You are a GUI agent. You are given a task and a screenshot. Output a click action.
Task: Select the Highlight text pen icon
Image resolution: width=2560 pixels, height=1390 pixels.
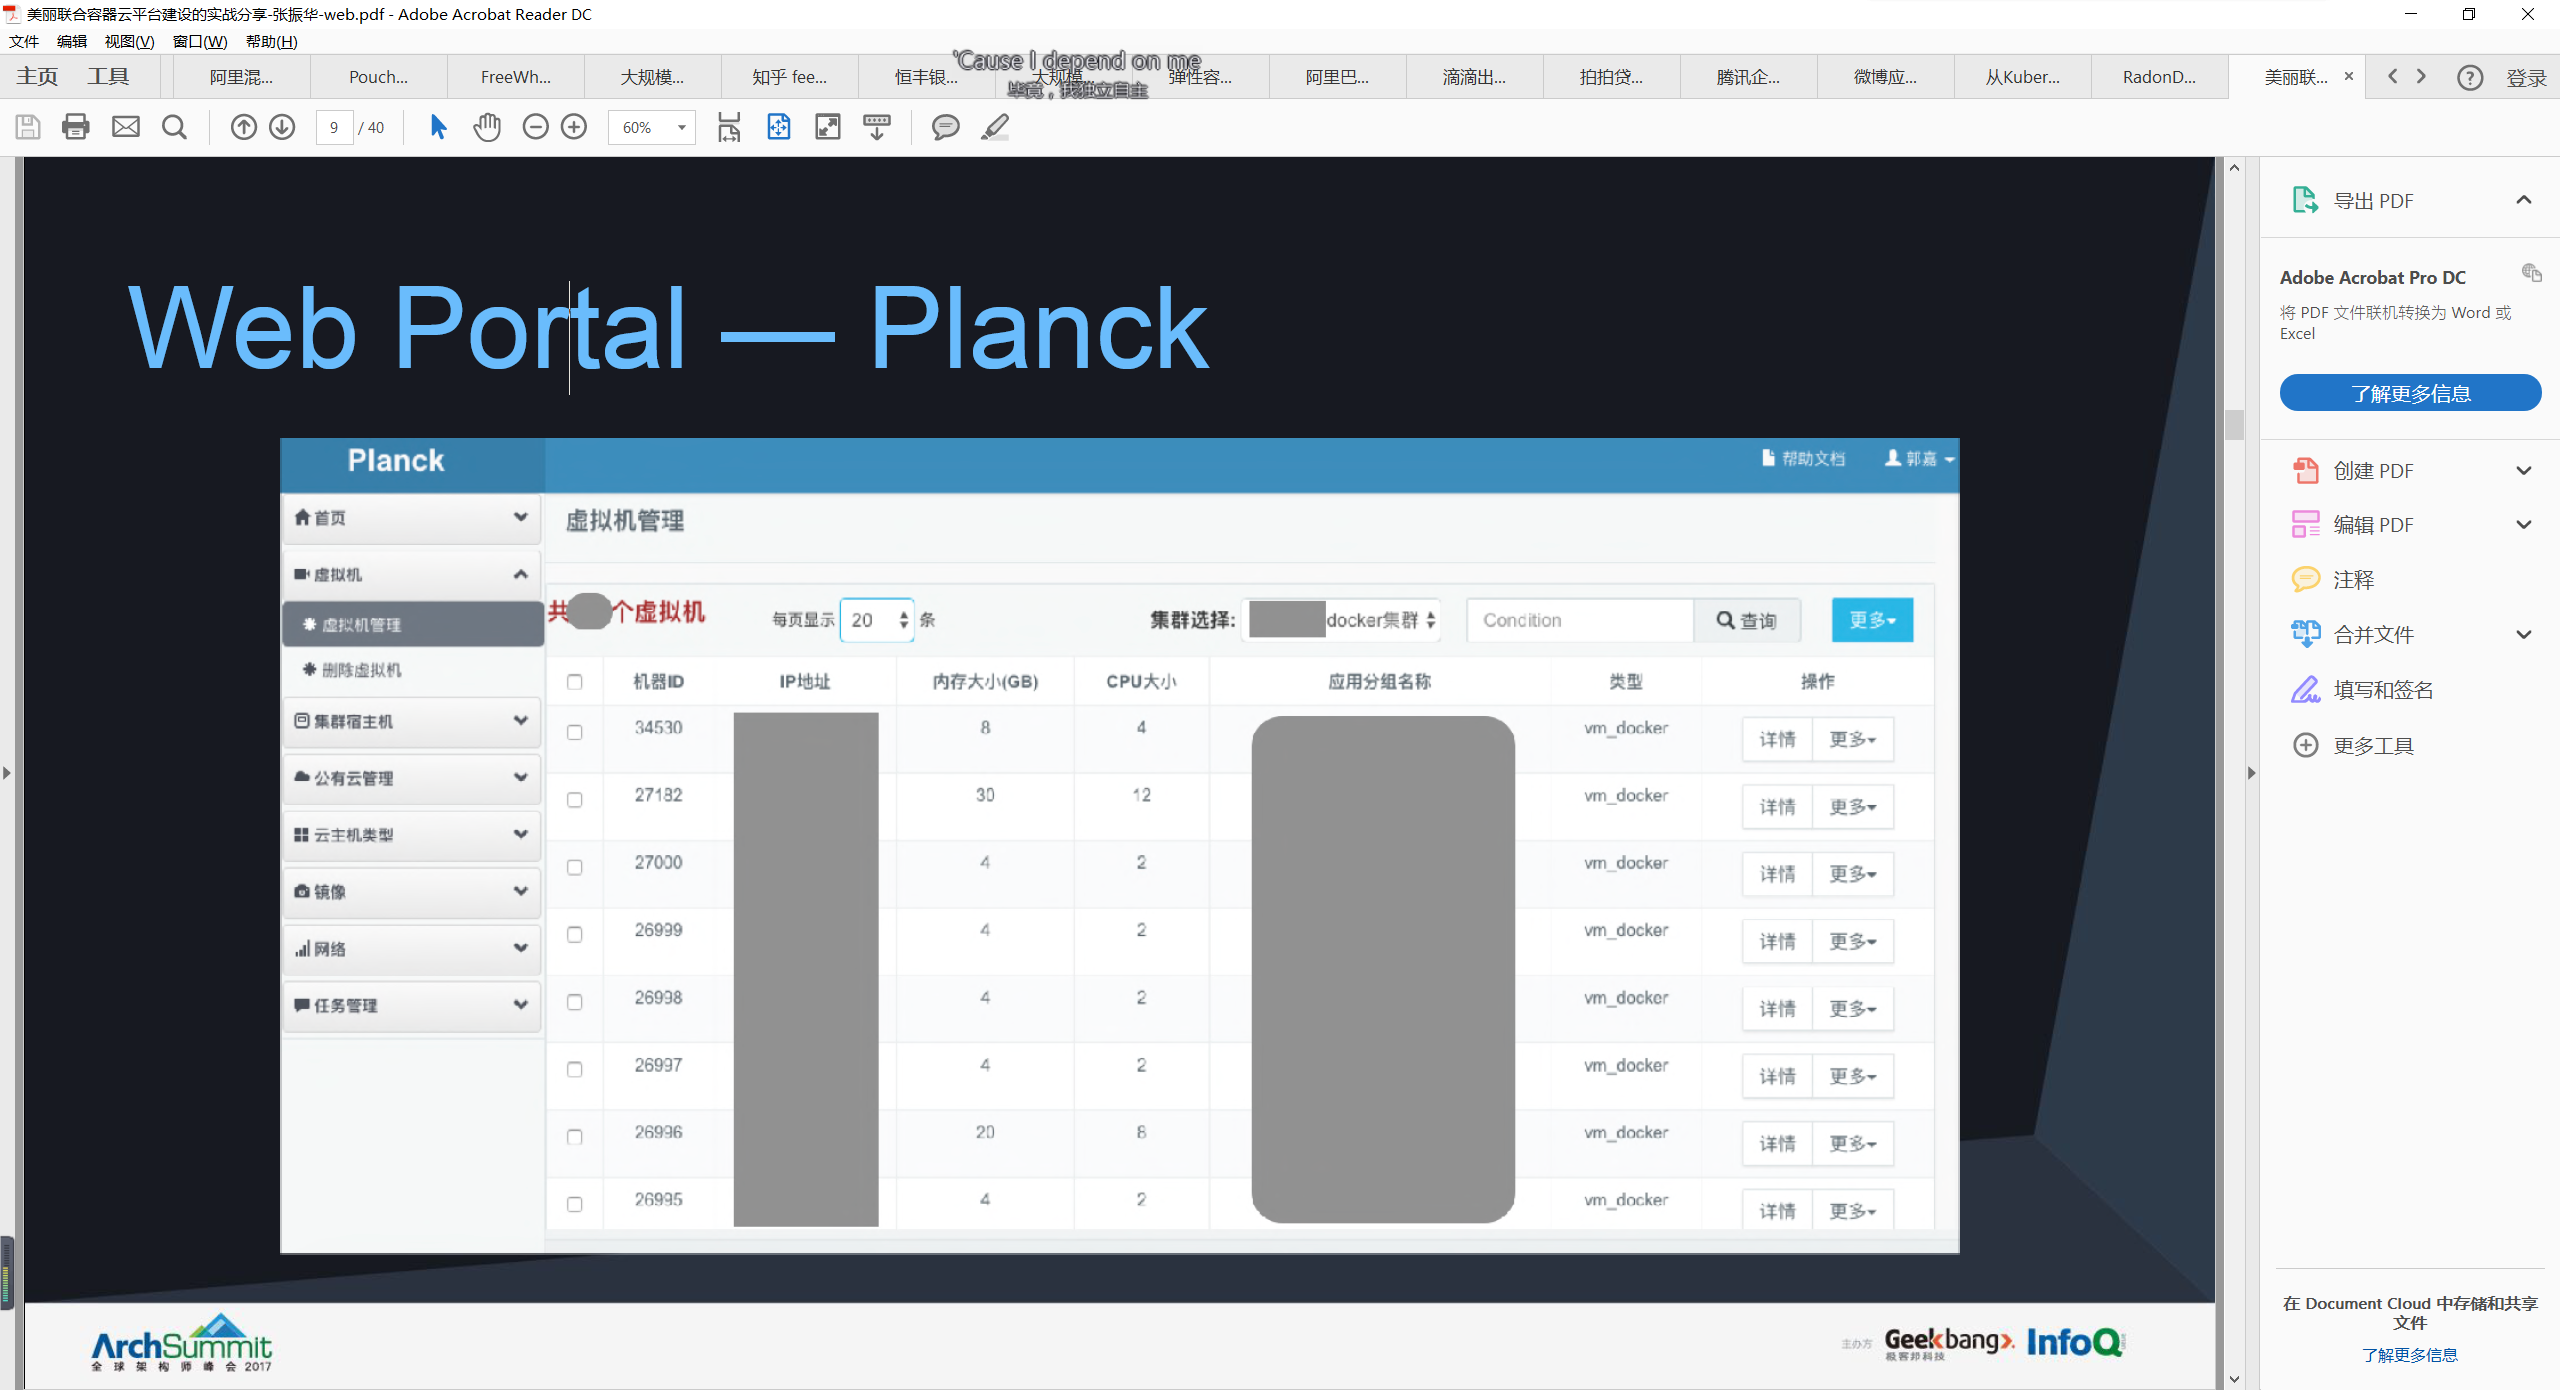point(995,127)
